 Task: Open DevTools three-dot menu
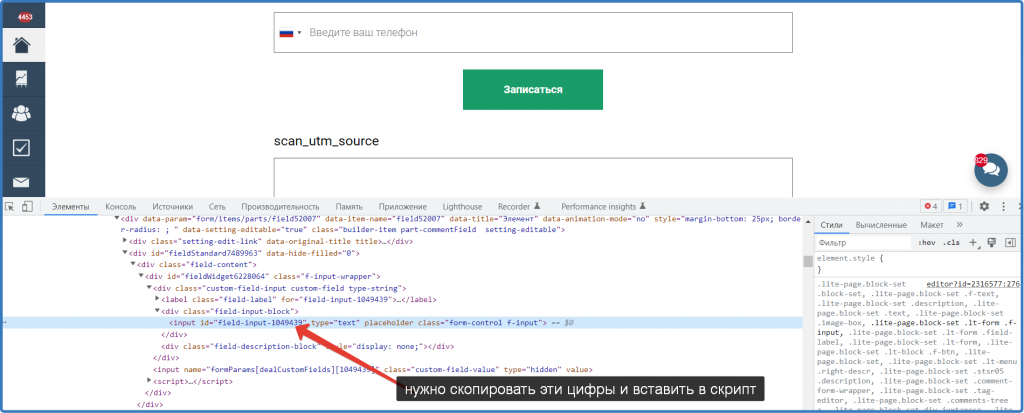(1003, 206)
